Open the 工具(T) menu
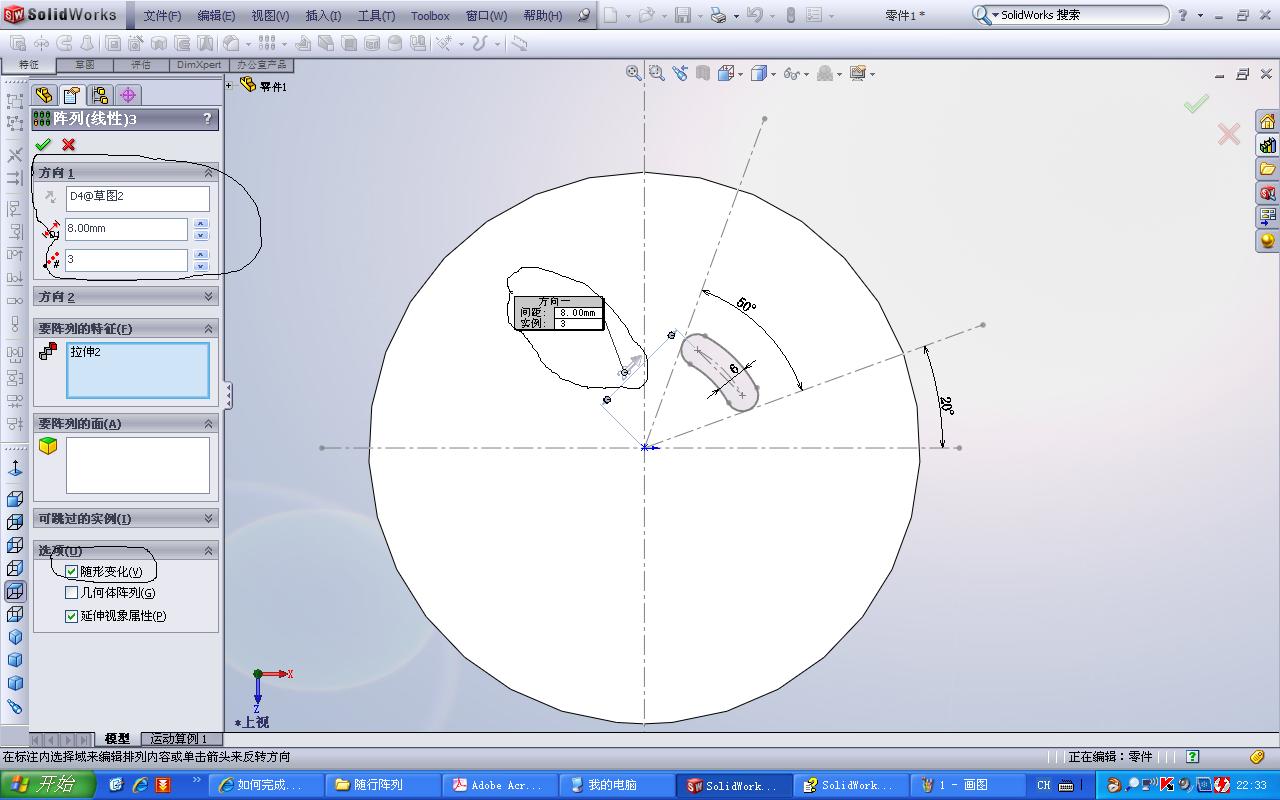 coord(376,16)
